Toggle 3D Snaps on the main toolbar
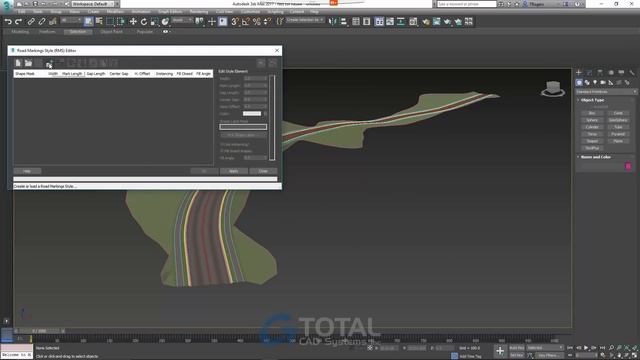Viewport: 640px width, 360px height. click(235, 22)
